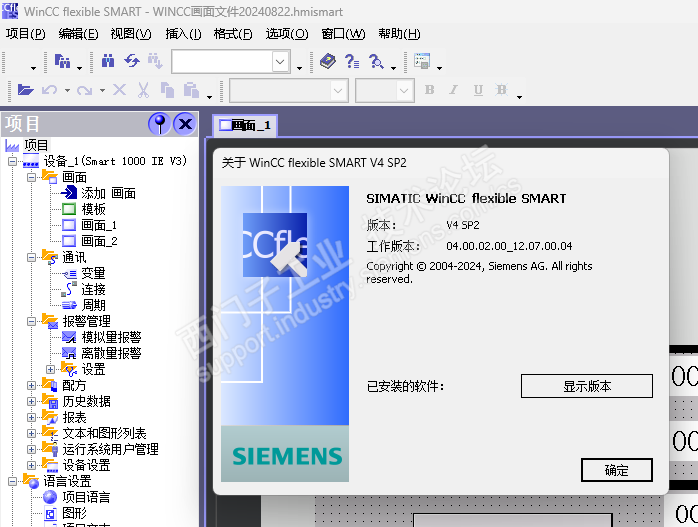698x527 pixels.
Task: Collapse the 通讯 folder node
Action: pos(31,257)
